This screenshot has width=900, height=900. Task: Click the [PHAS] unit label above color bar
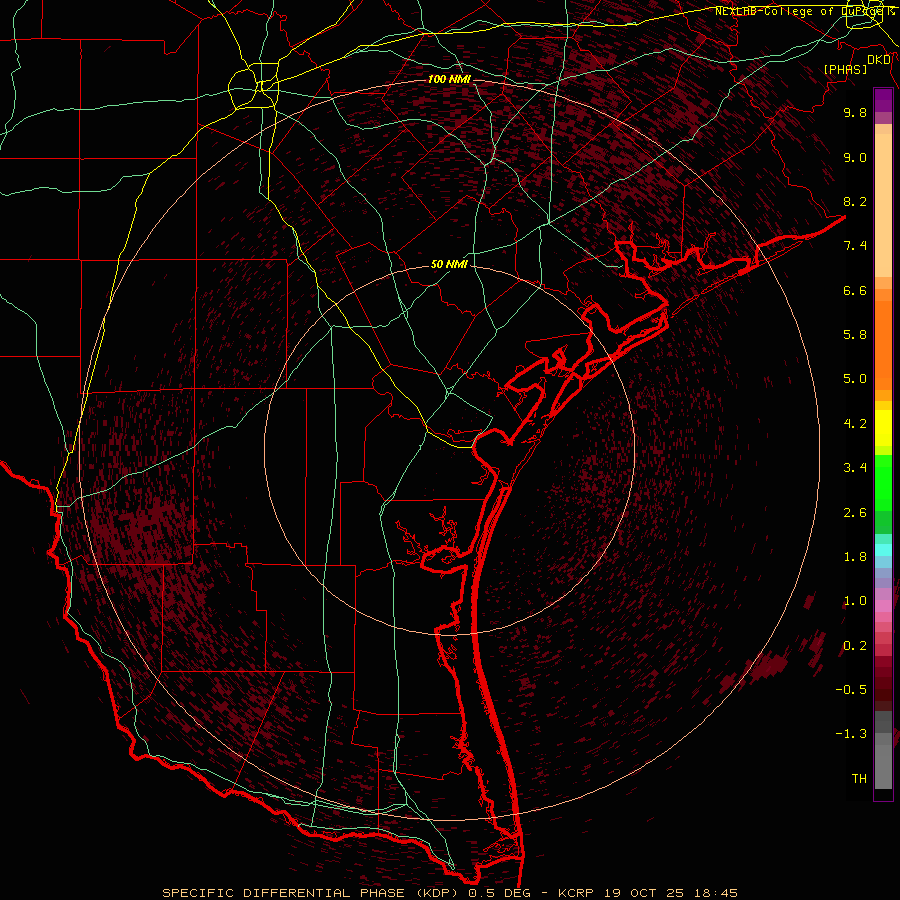coord(845,69)
